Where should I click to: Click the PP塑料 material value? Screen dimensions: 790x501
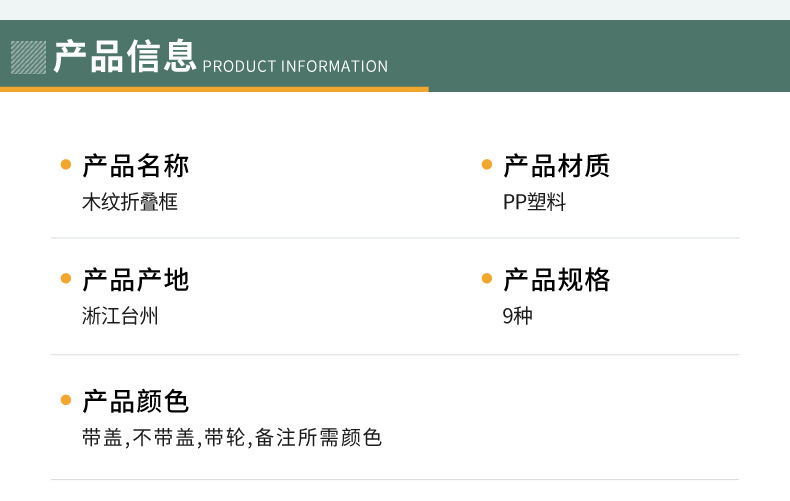point(534,202)
